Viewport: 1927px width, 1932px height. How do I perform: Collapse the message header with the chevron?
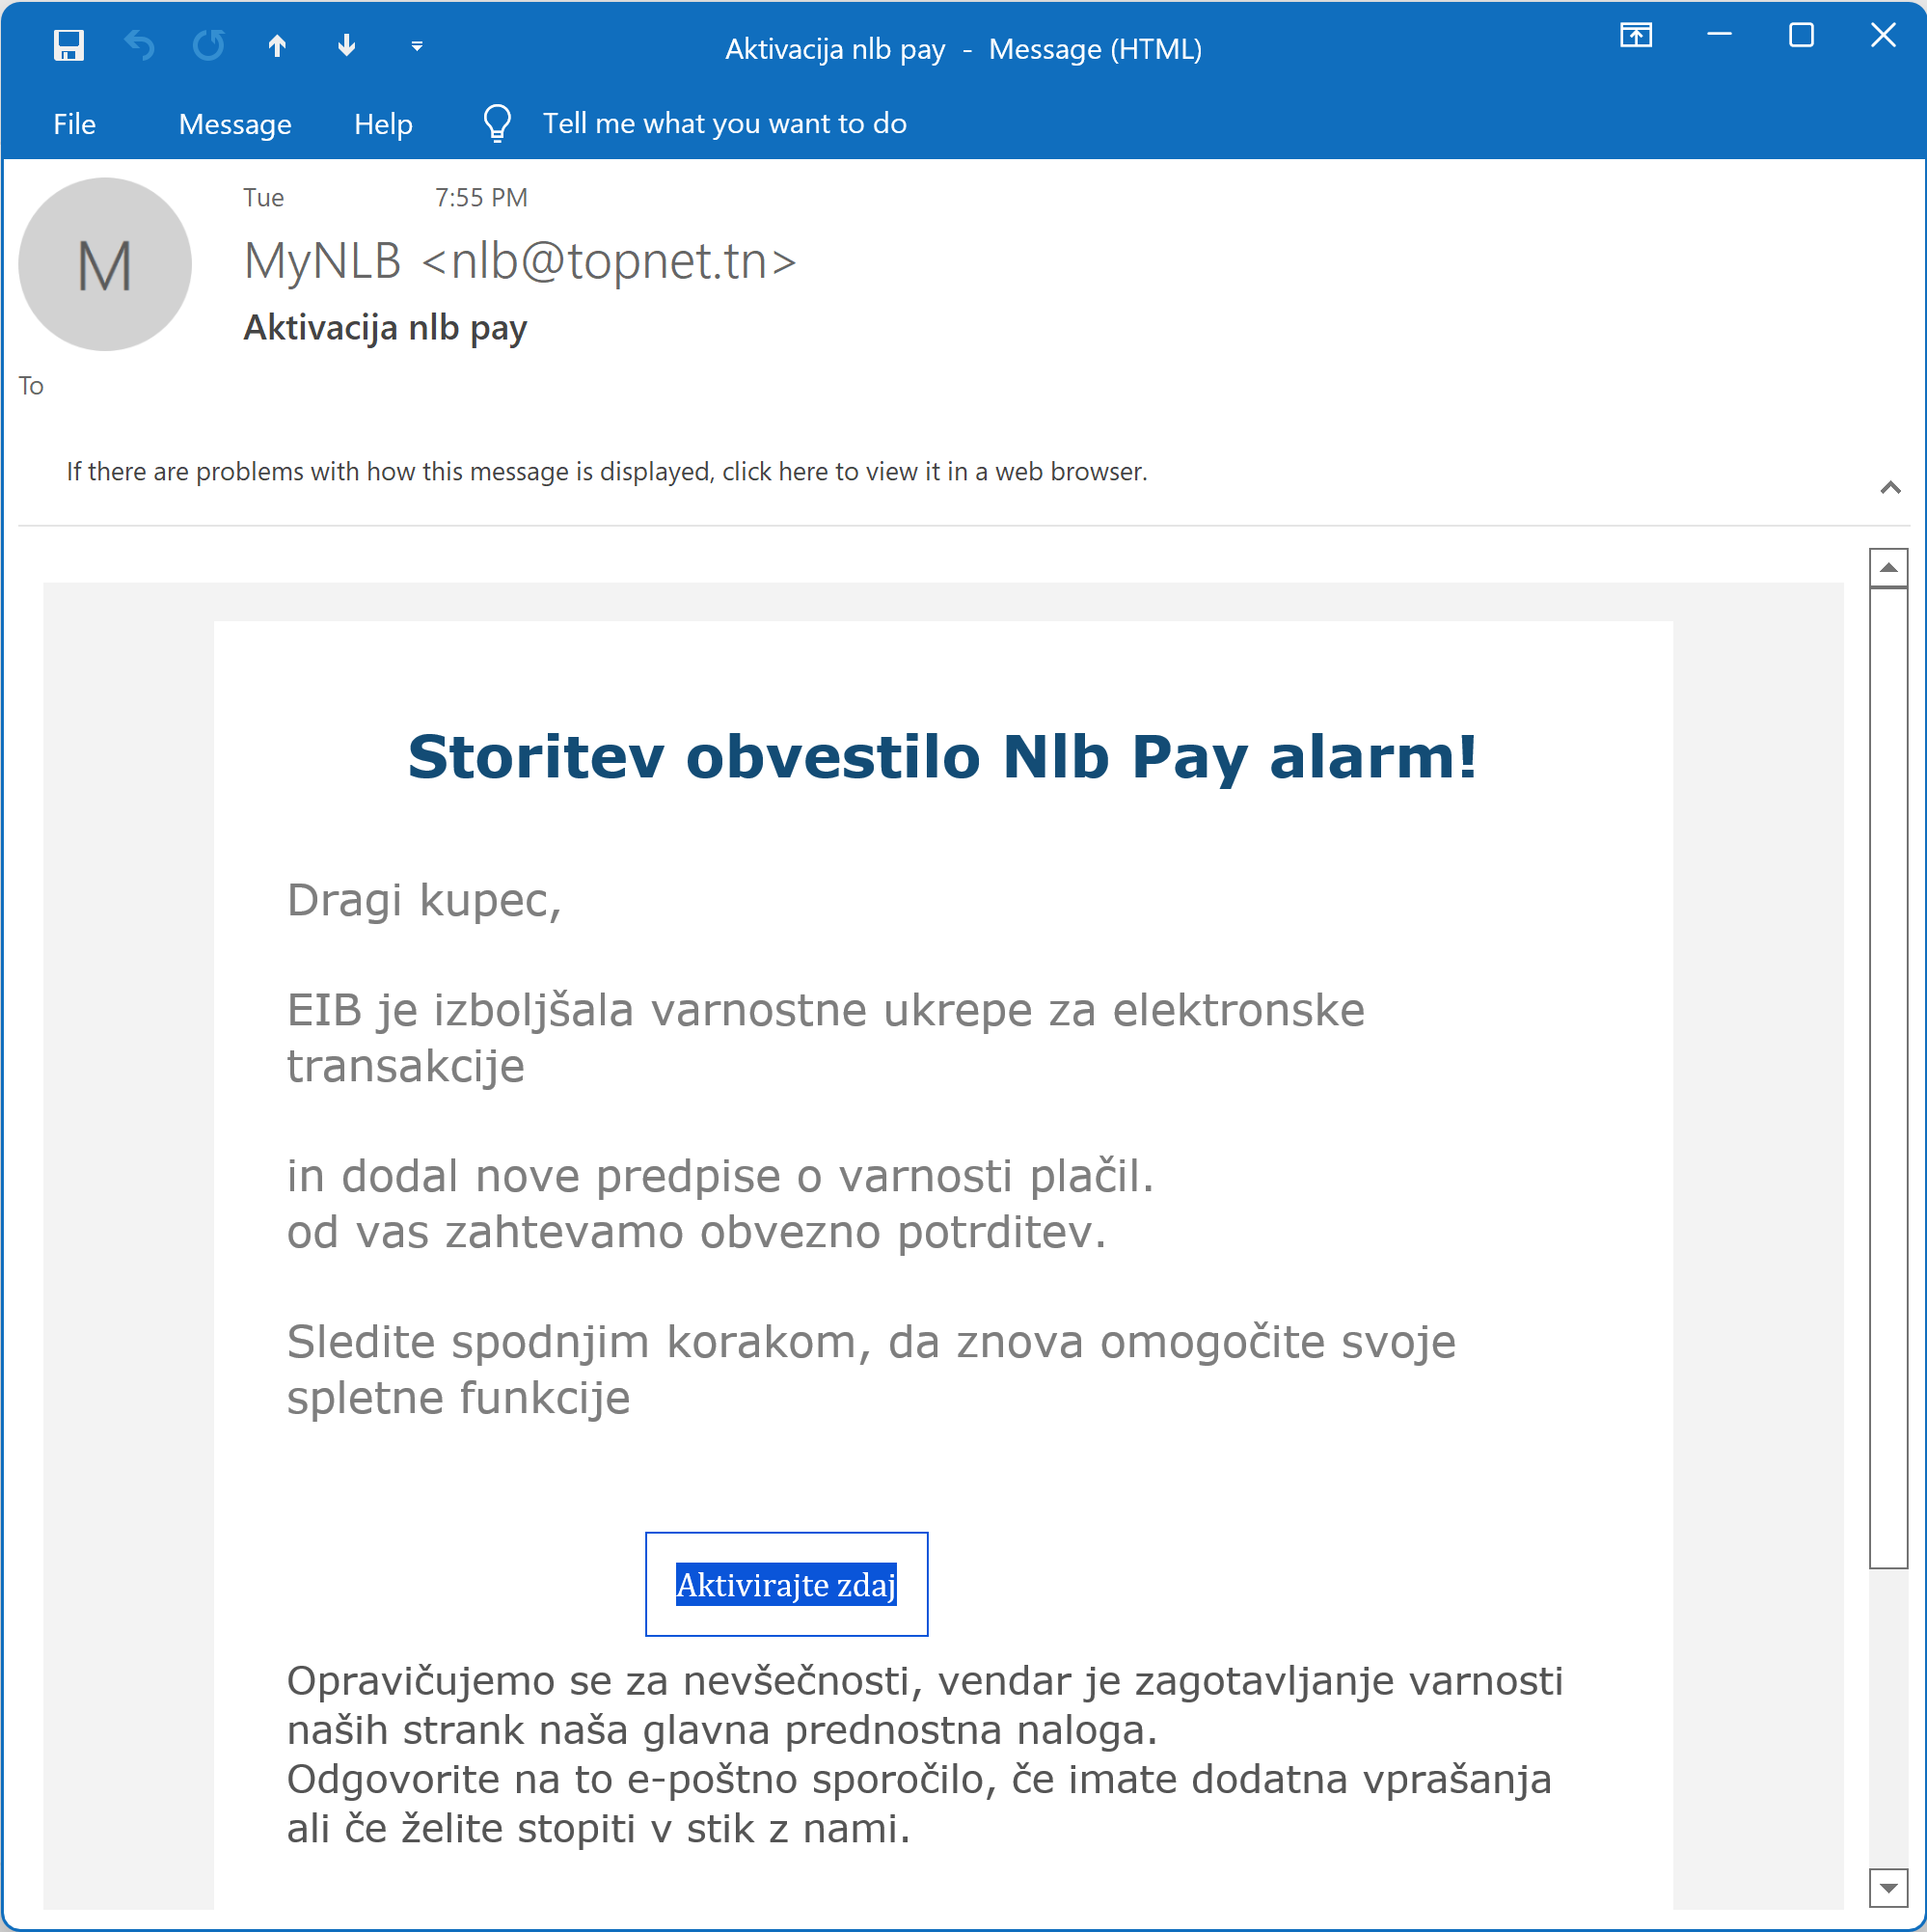pyautogui.click(x=1890, y=488)
